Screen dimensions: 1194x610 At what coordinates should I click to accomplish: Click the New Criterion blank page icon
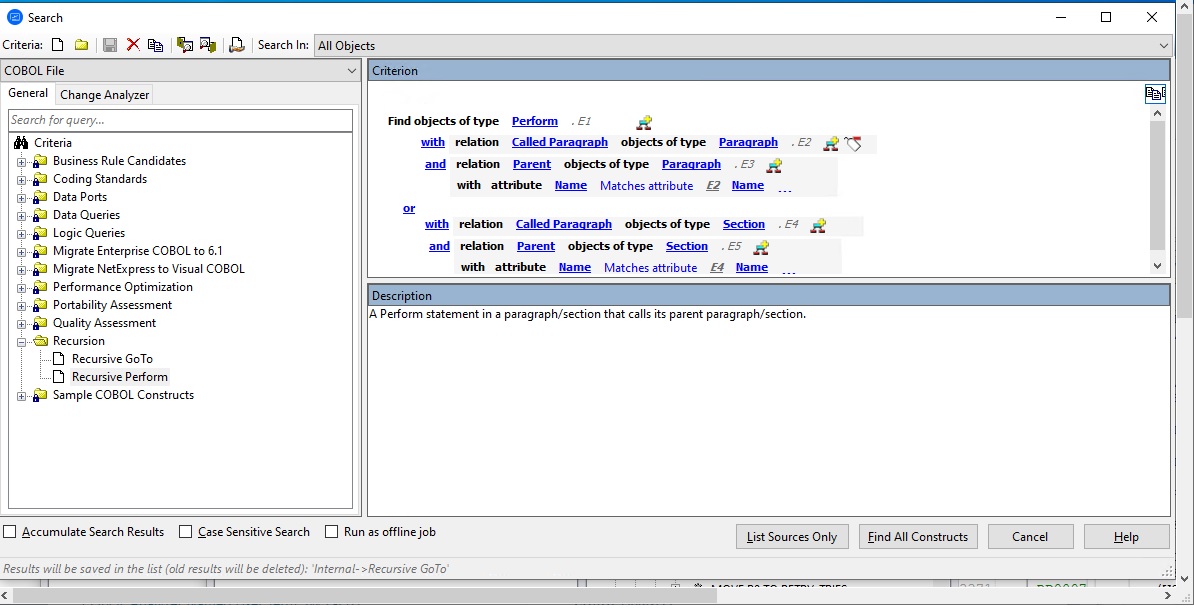click(x=58, y=45)
